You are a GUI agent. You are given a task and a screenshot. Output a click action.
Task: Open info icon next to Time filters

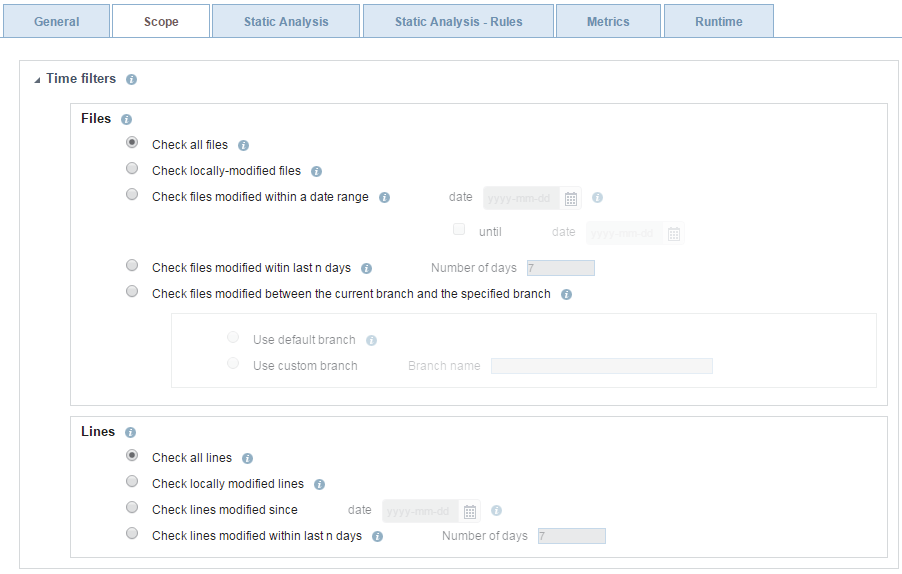(131, 79)
